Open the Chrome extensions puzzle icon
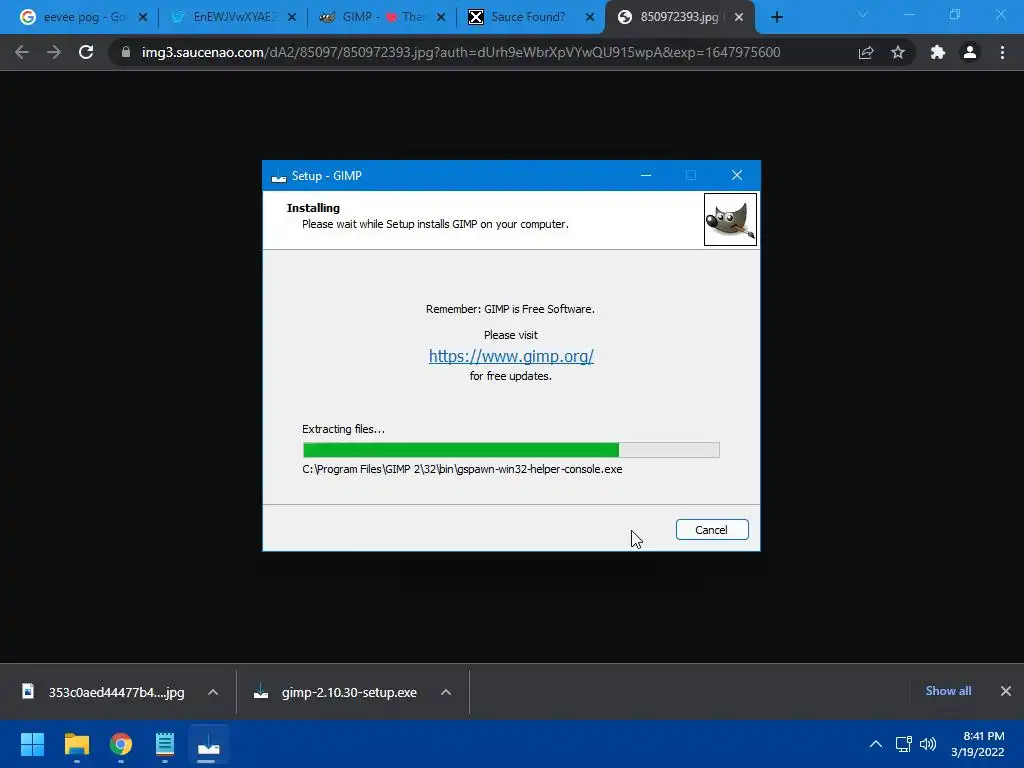Image resolution: width=1024 pixels, height=768 pixels. [938, 52]
